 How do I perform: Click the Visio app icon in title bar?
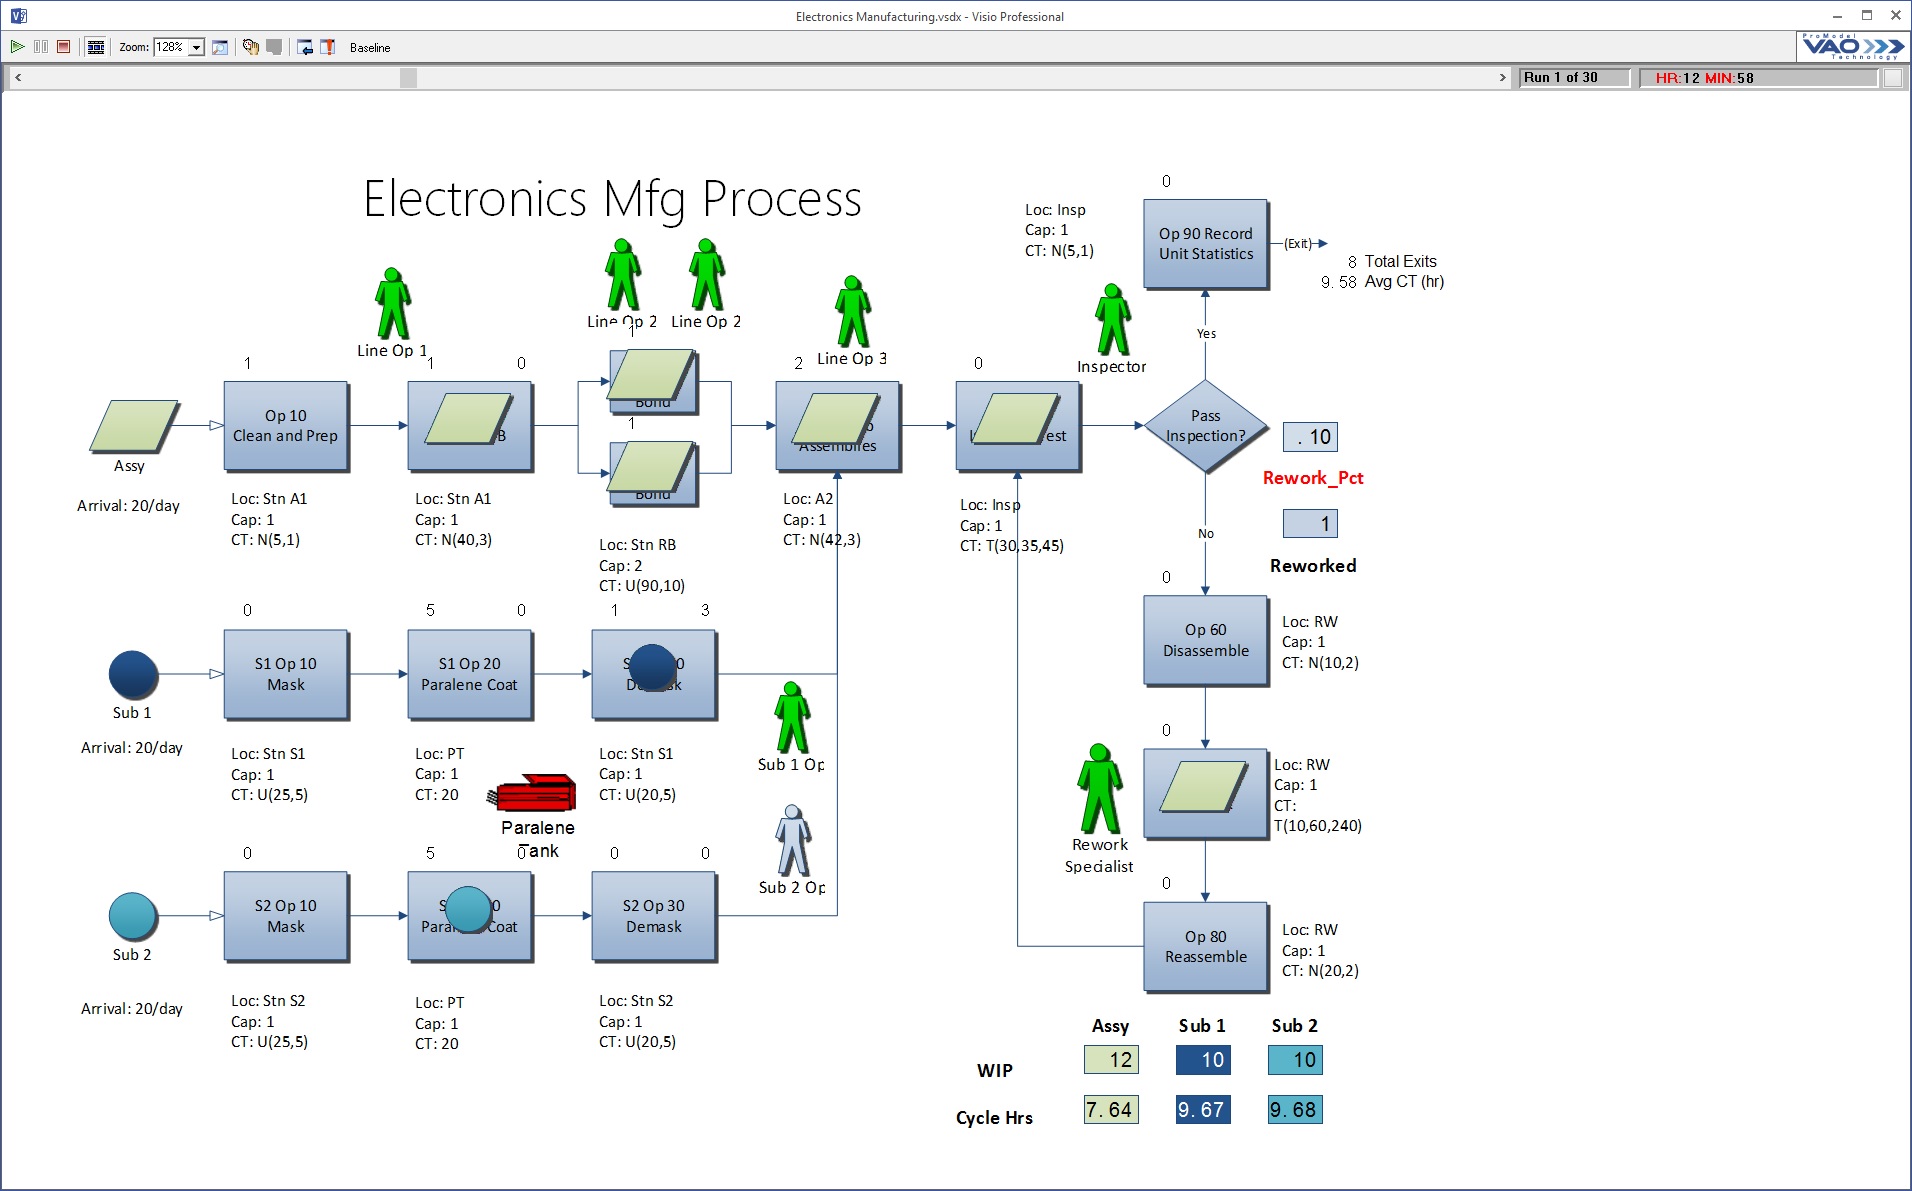pos(18,16)
